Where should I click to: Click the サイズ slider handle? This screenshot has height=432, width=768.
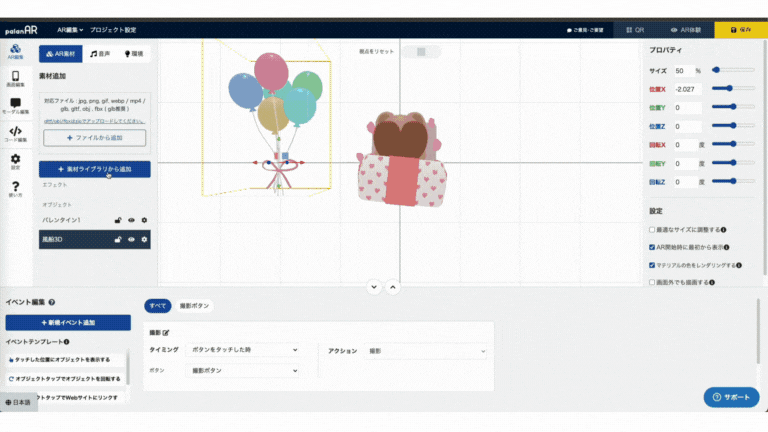716,71
